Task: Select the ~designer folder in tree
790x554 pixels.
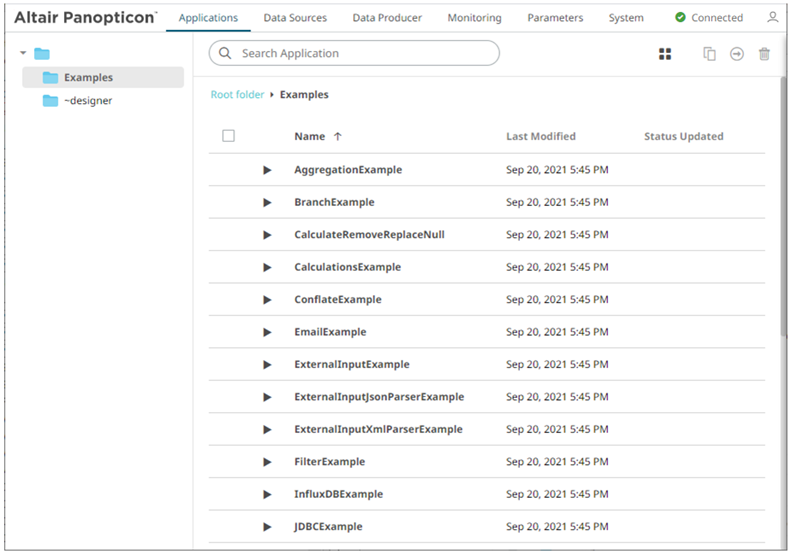Action: coord(87,101)
